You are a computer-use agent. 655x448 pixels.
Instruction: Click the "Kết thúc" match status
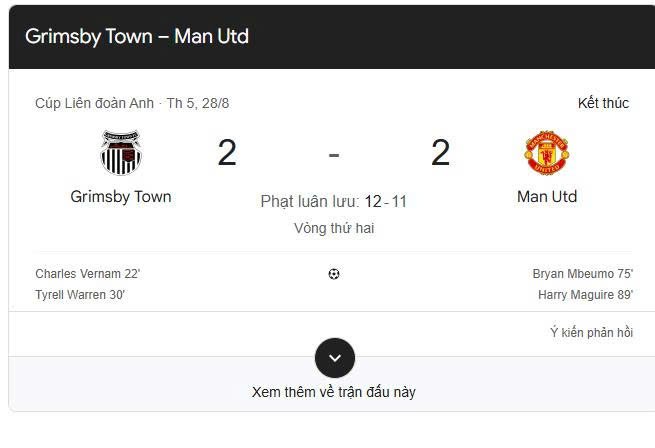pyautogui.click(x=603, y=103)
